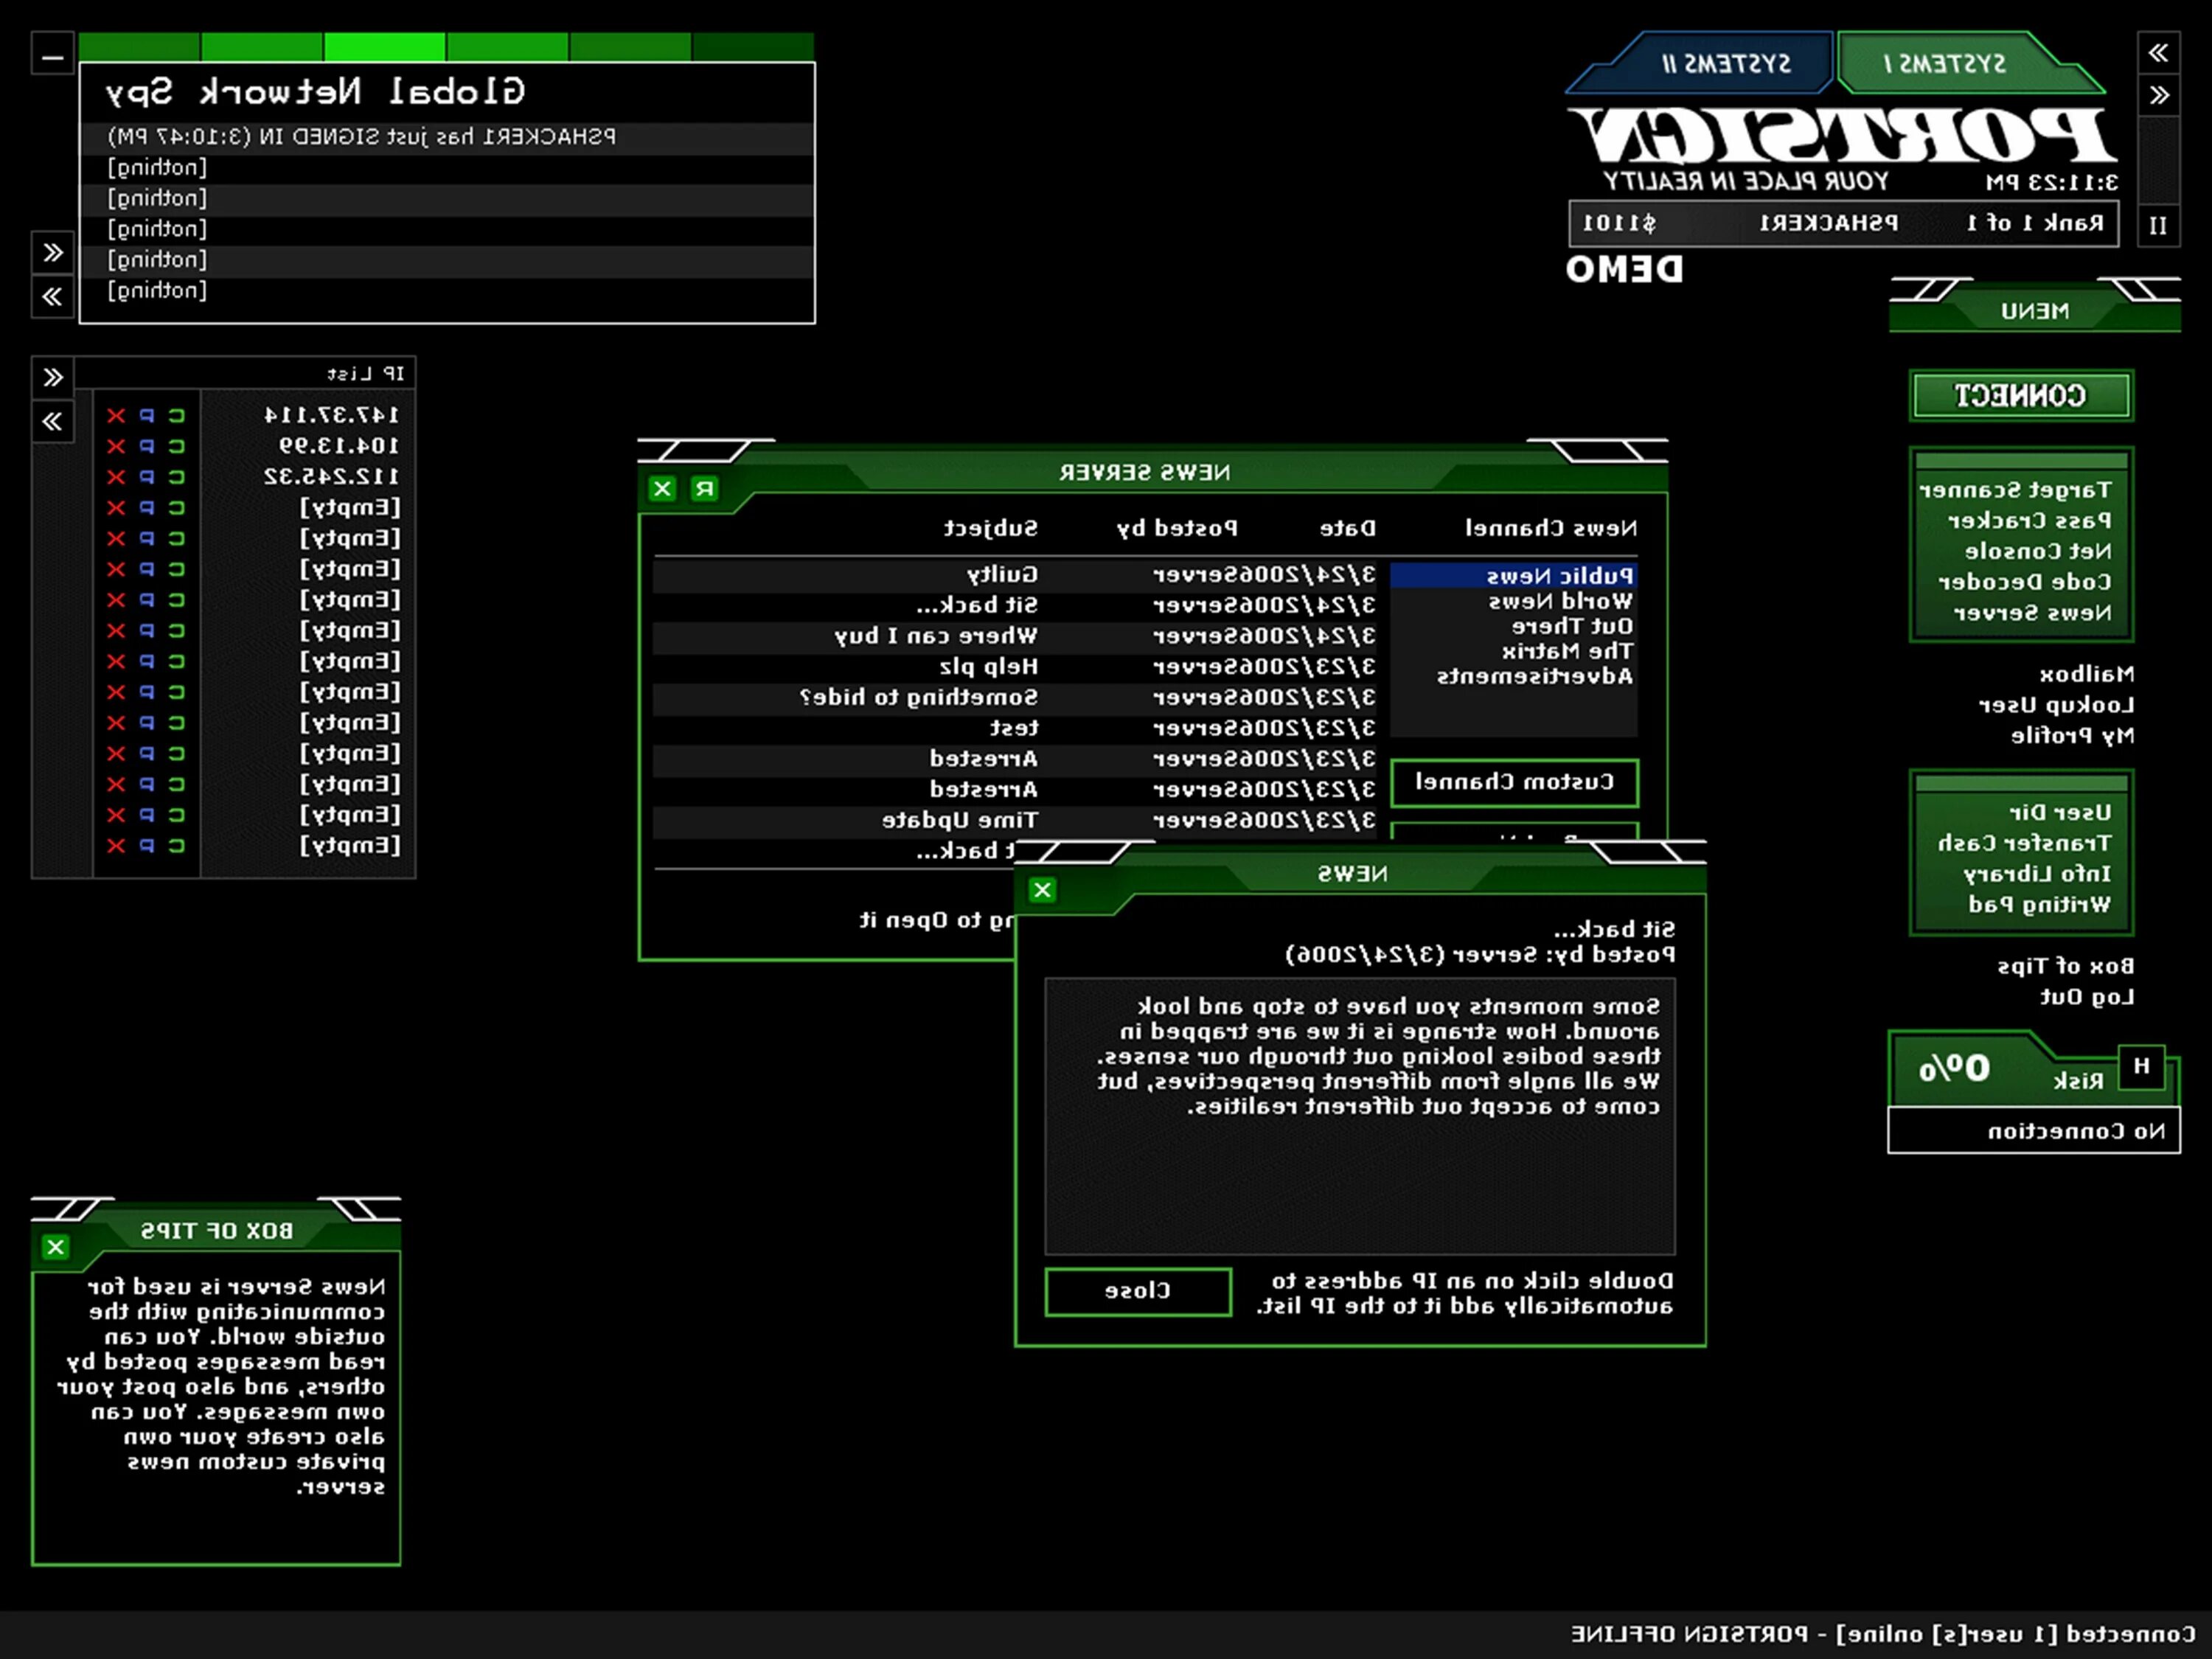Screen dimensions: 2212x1659
Task: Click the left-pointing double chevron beside IP List rows
Action: click(x=53, y=421)
